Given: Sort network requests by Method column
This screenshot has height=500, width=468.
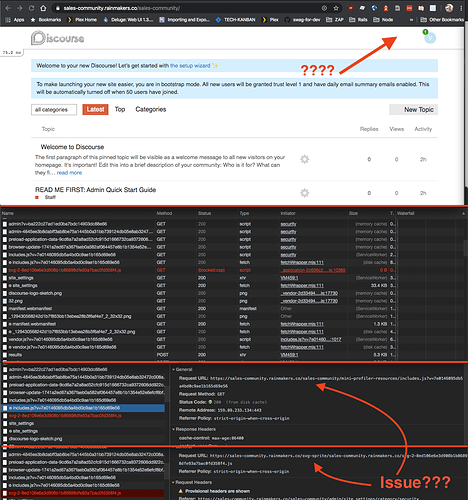Looking at the screenshot, I should [x=164, y=213].
